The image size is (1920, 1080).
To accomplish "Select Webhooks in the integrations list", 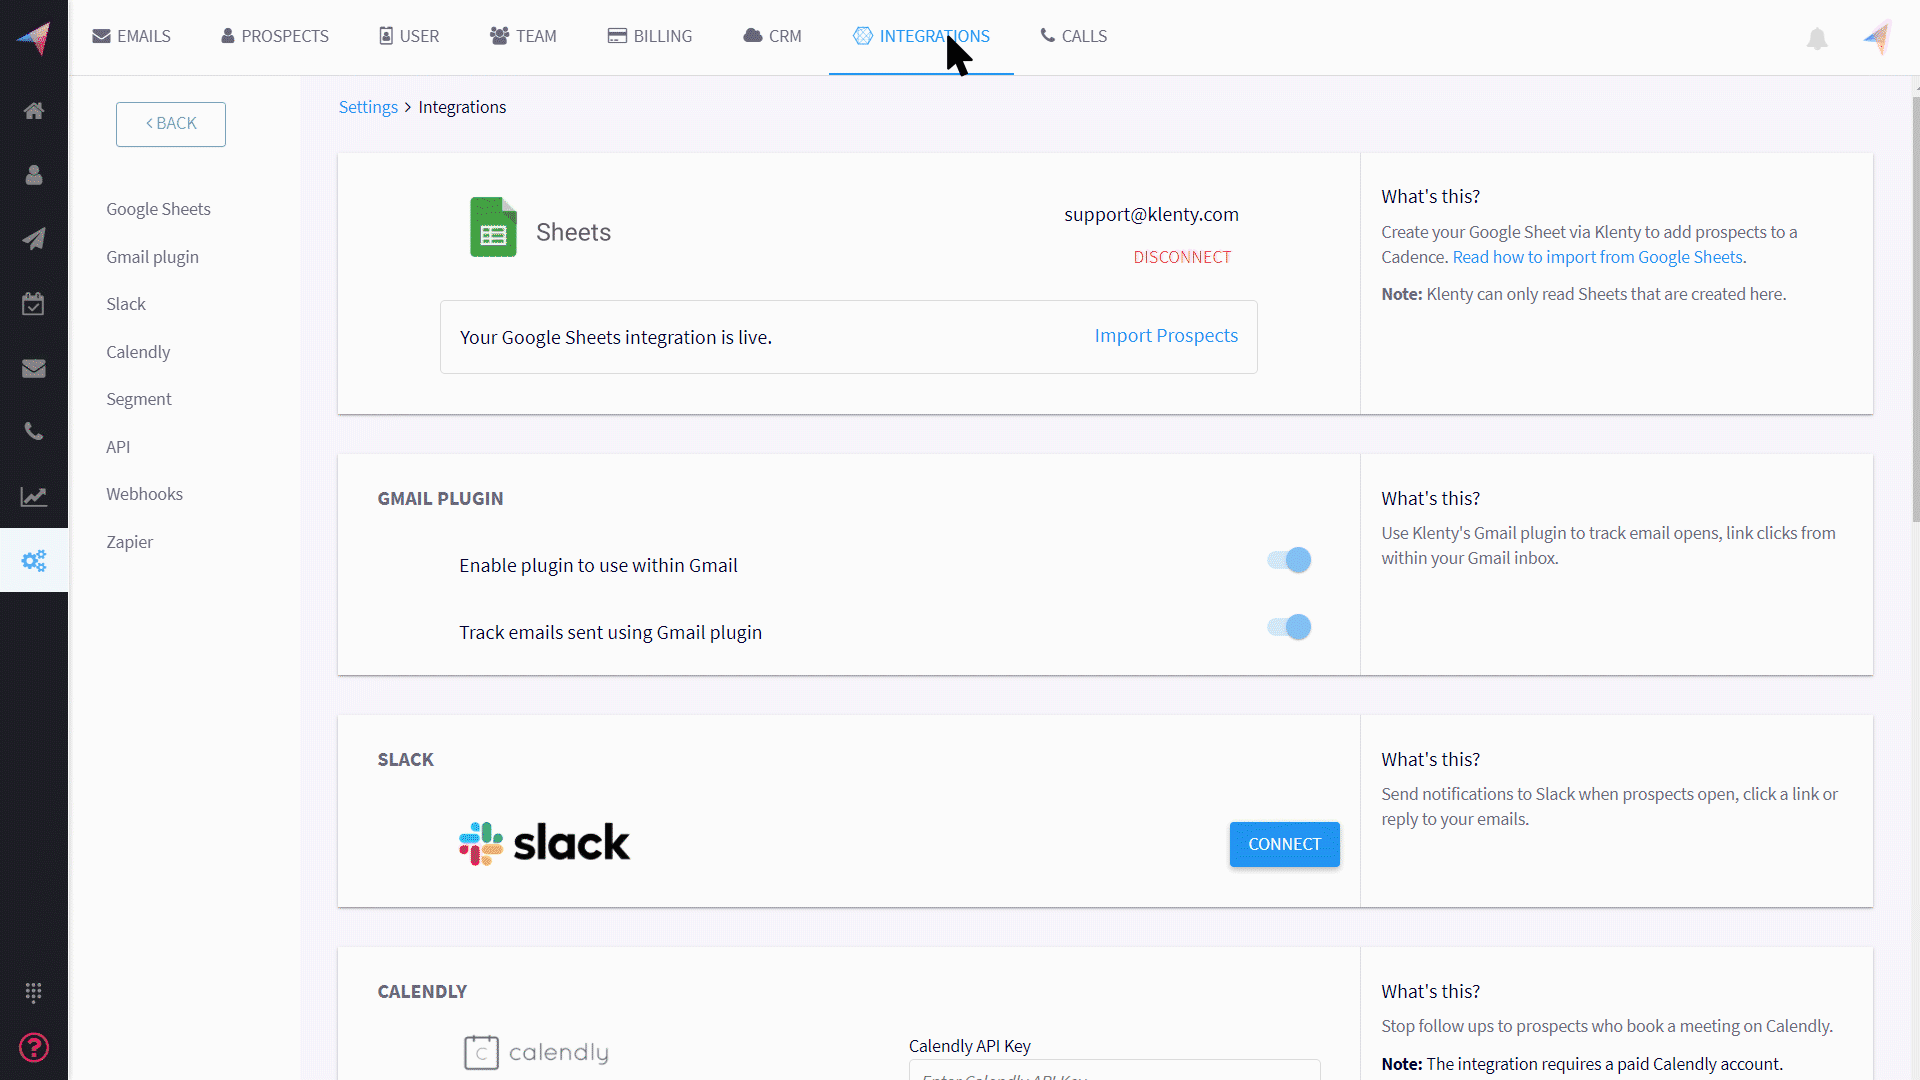I will (x=145, y=494).
